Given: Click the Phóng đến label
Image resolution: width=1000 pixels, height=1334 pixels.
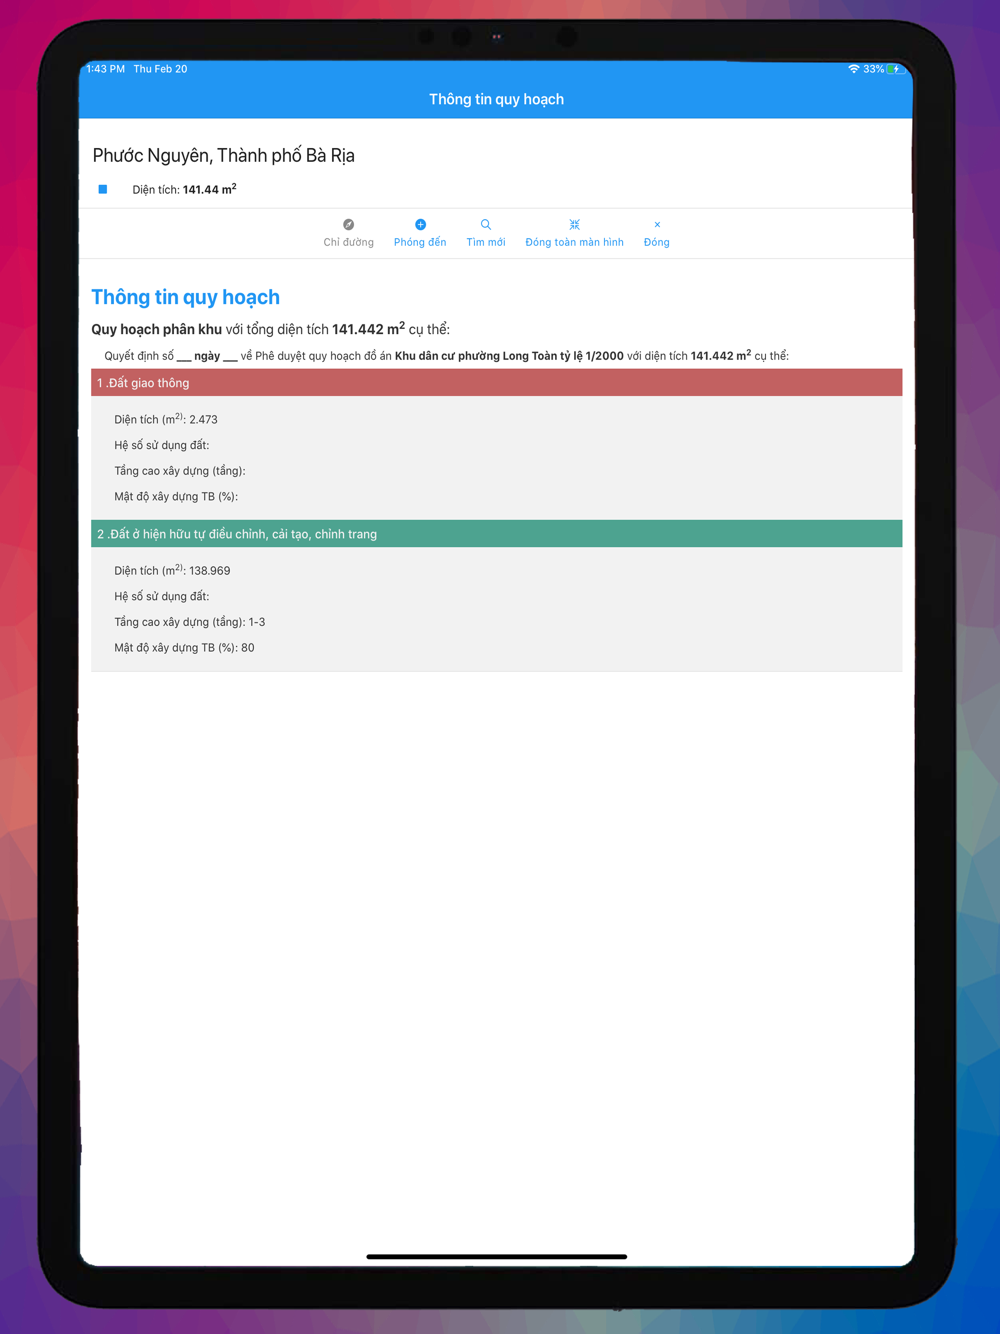Looking at the screenshot, I should point(420,242).
